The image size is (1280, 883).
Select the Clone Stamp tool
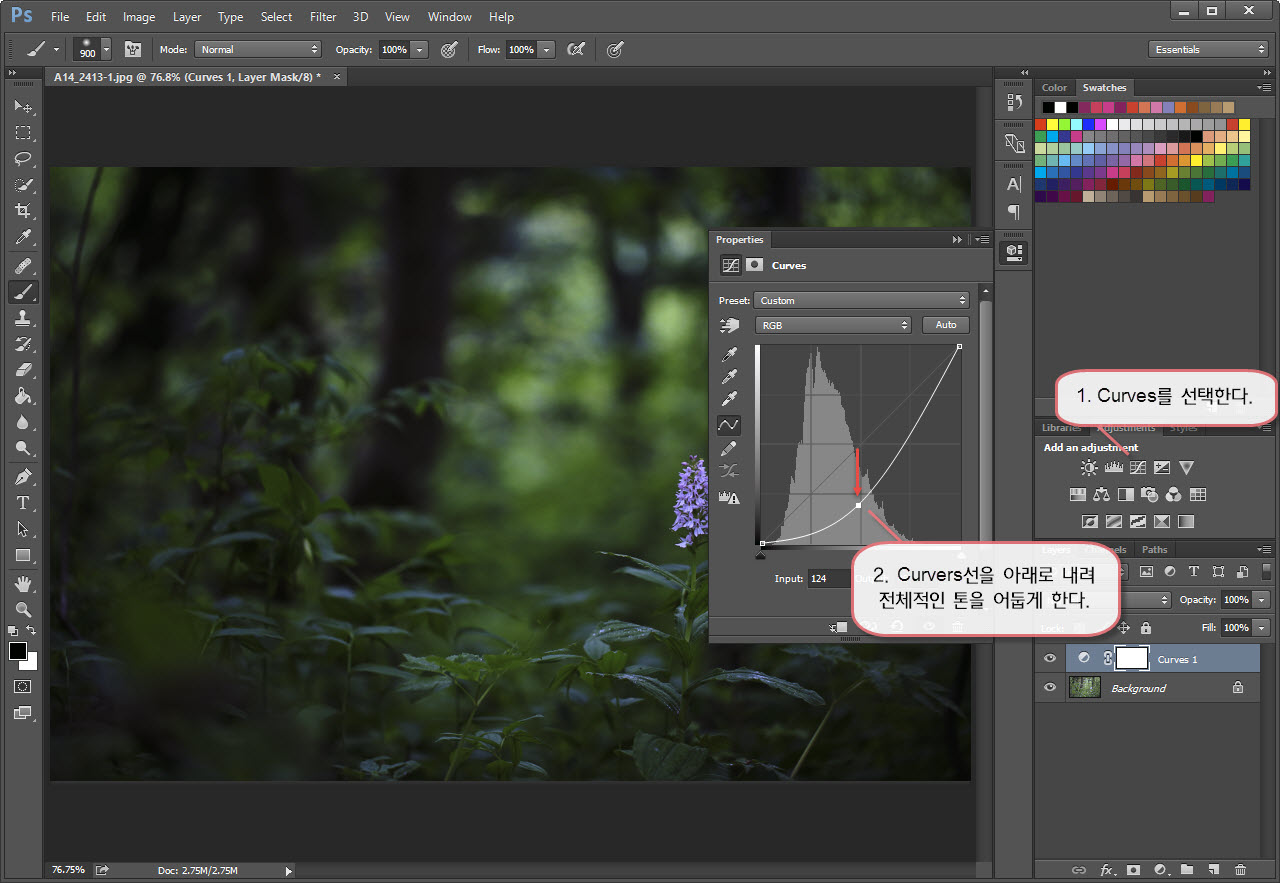point(23,318)
